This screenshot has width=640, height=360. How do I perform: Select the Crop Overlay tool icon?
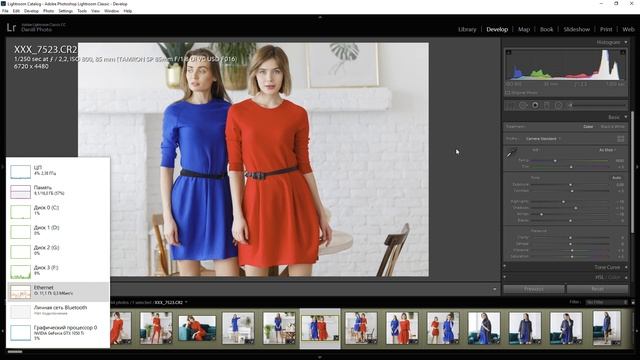point(510,105)
